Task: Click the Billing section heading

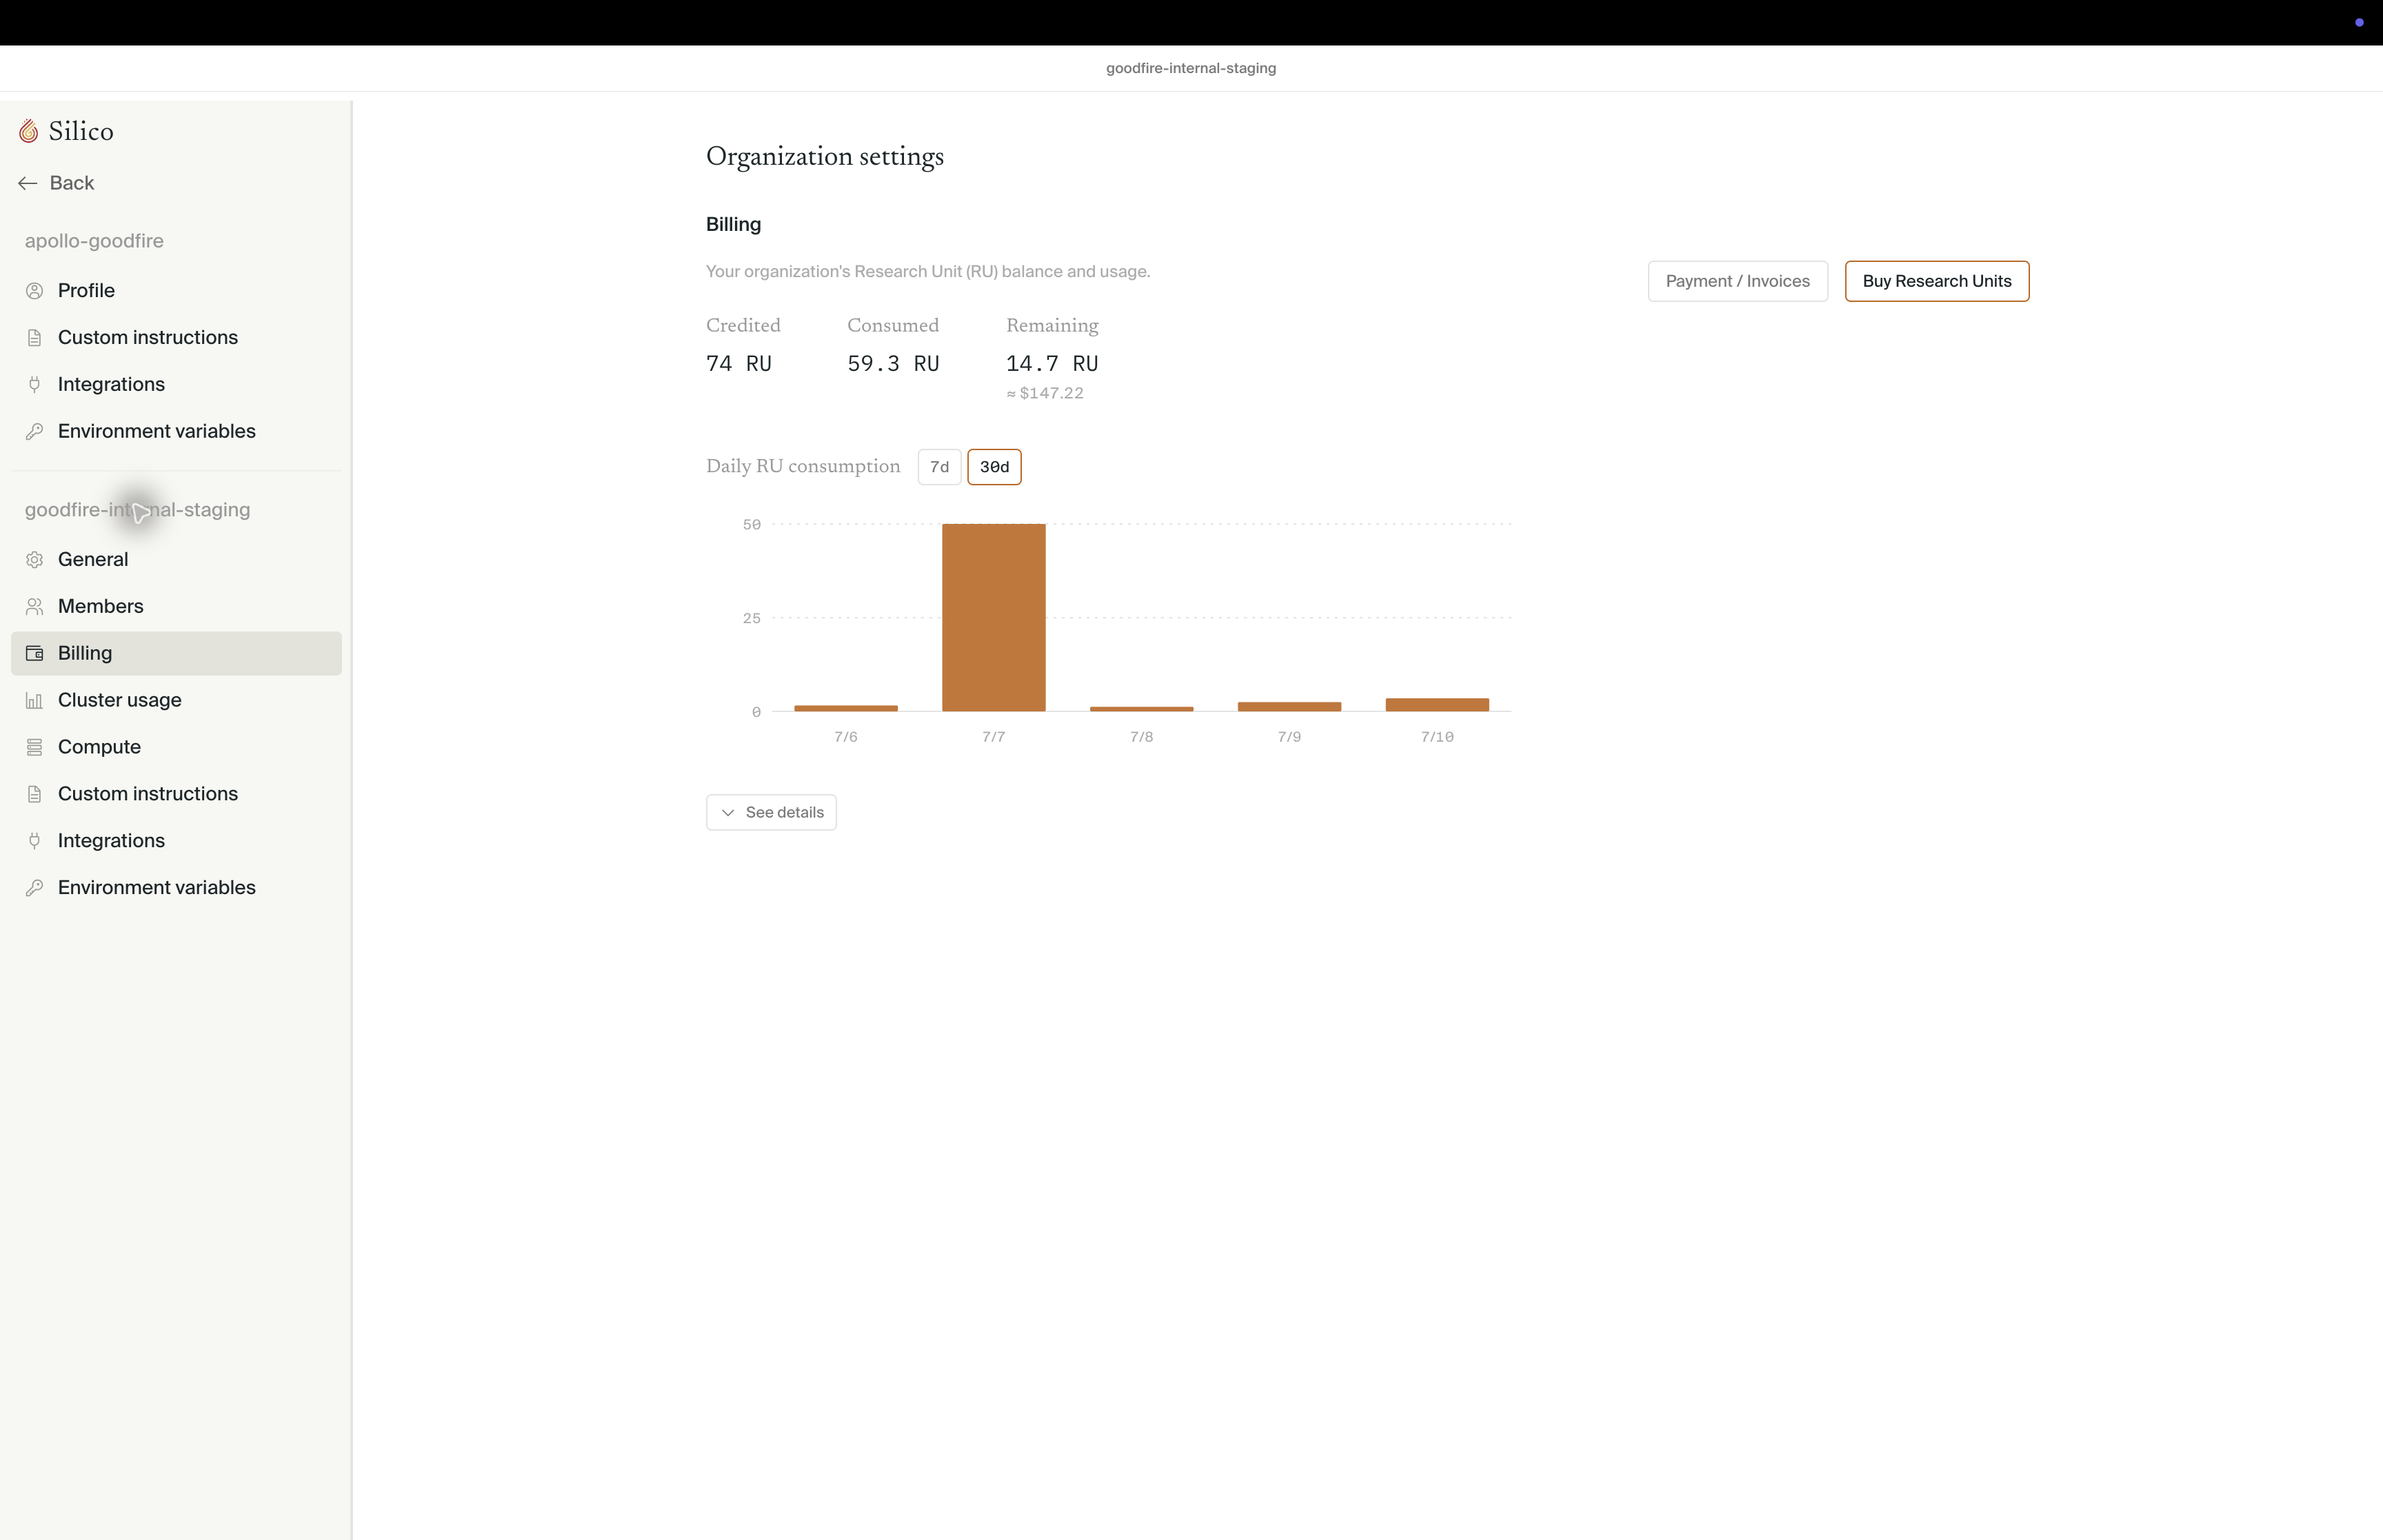Action: click(733, 225)
